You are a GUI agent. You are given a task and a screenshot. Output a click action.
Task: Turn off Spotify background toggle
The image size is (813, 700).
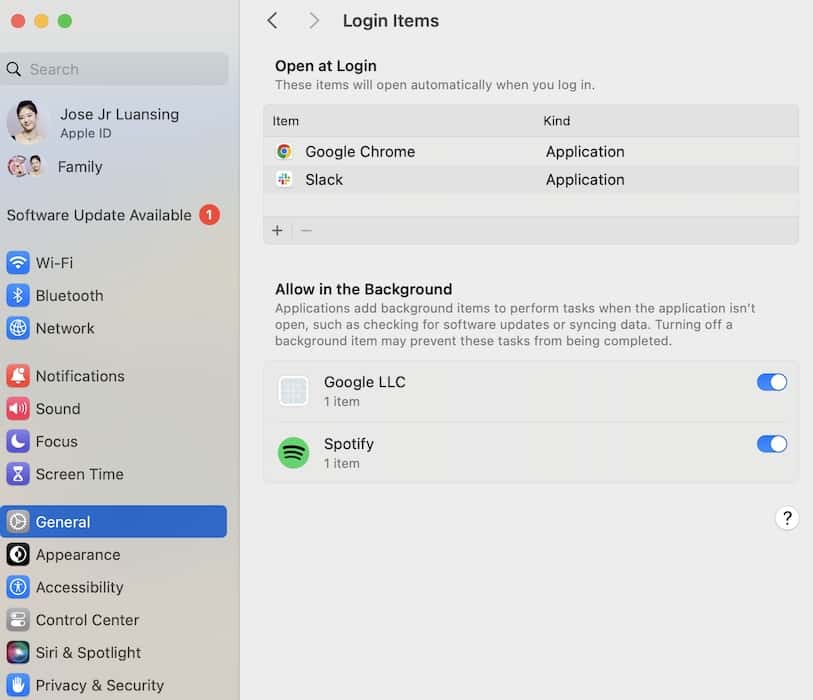(771, 444)
